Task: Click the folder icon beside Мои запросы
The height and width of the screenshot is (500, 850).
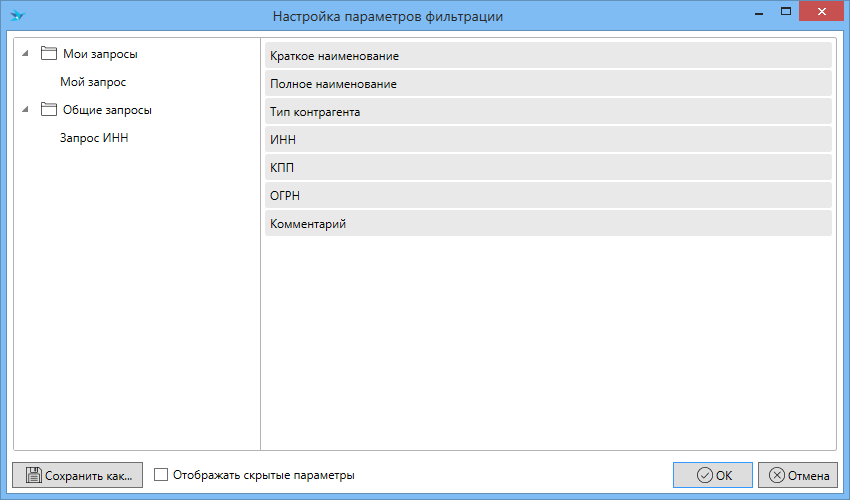Action: pos(49,54)
